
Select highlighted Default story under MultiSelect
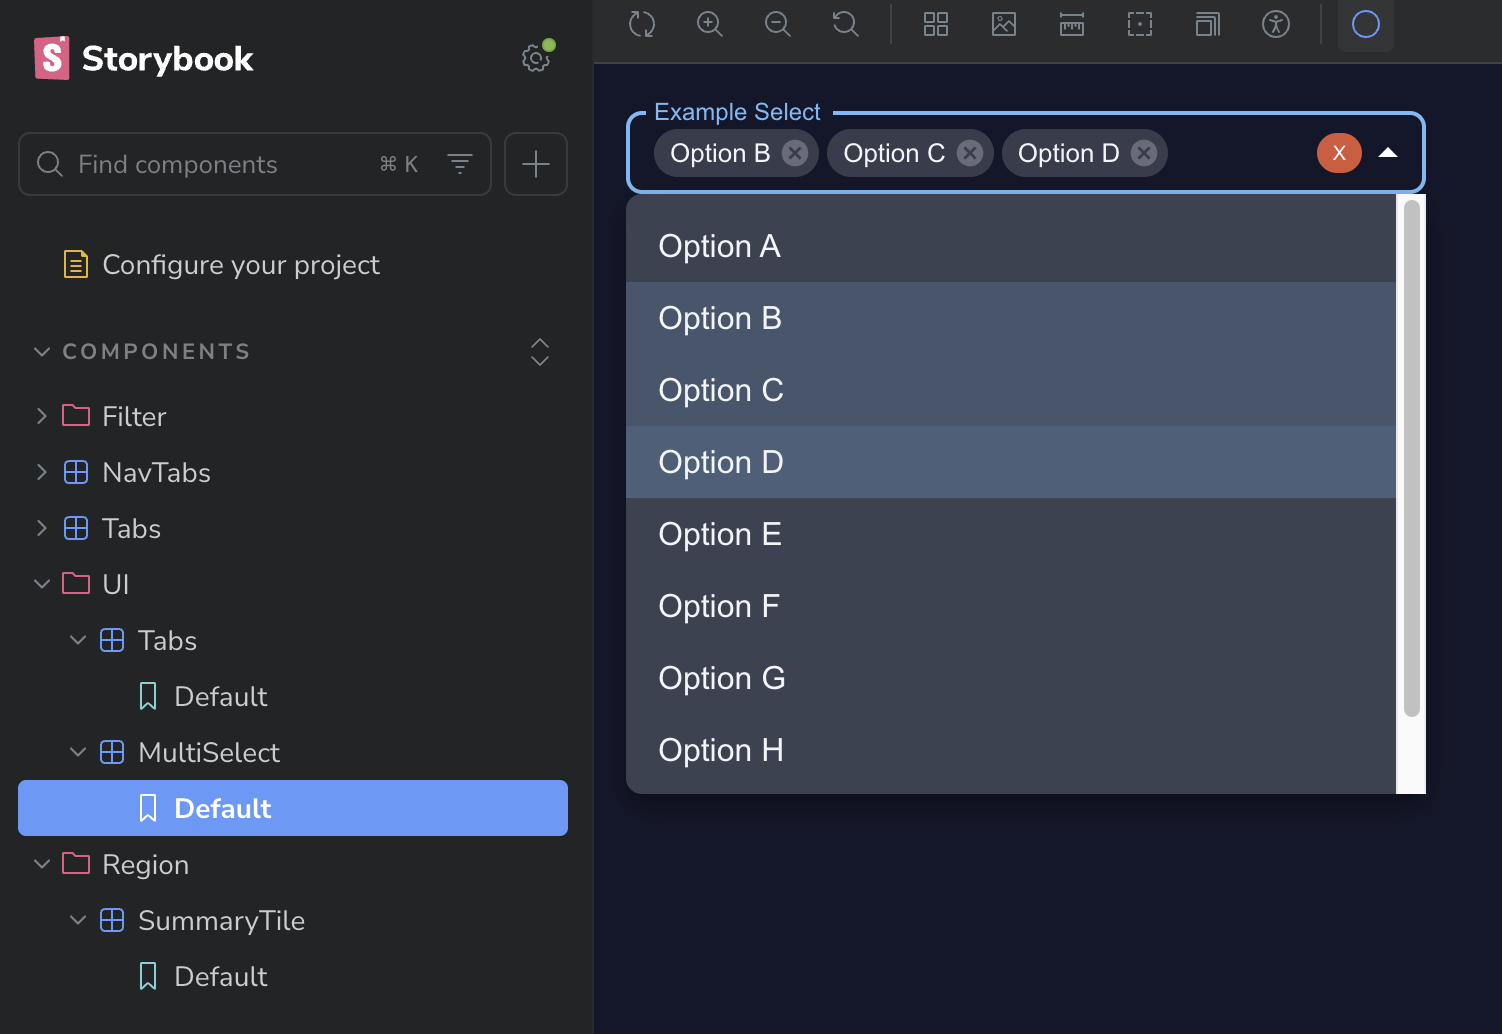pos(293,808)
